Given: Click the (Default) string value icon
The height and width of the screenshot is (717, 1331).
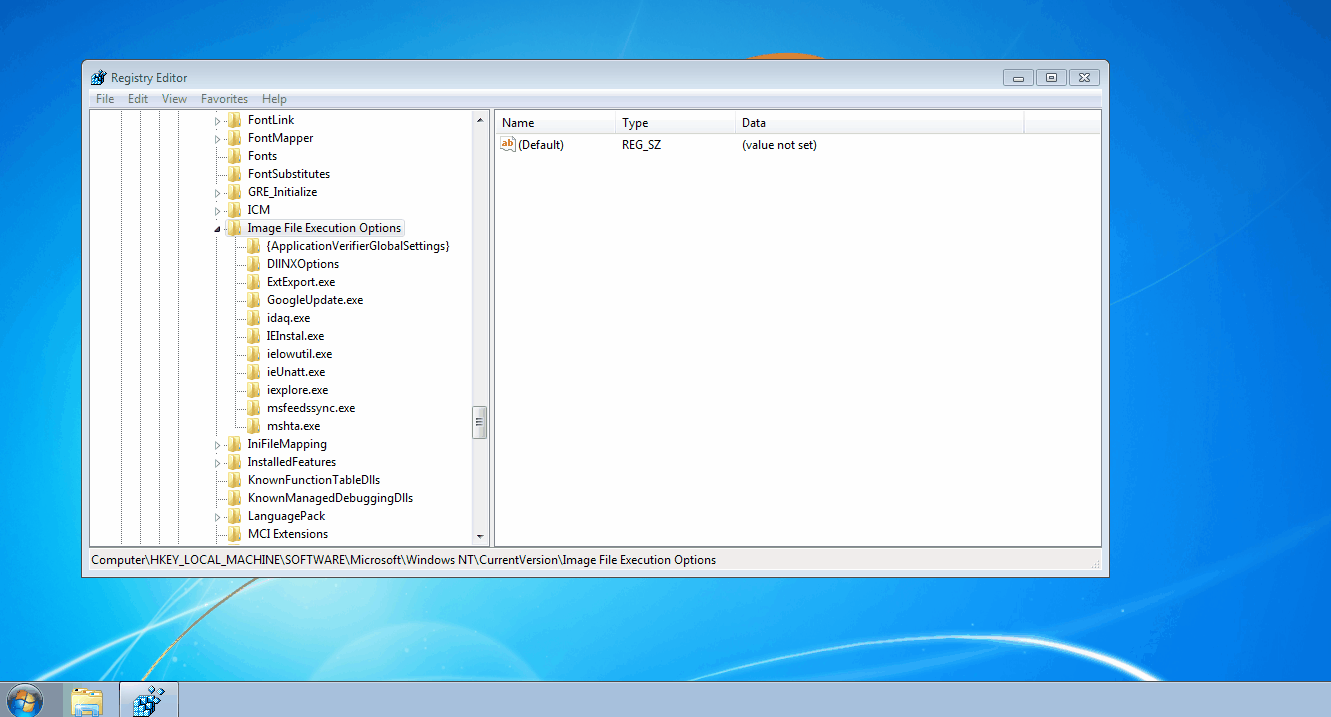Looking at the screenshot, I should (x=507, y=145).
